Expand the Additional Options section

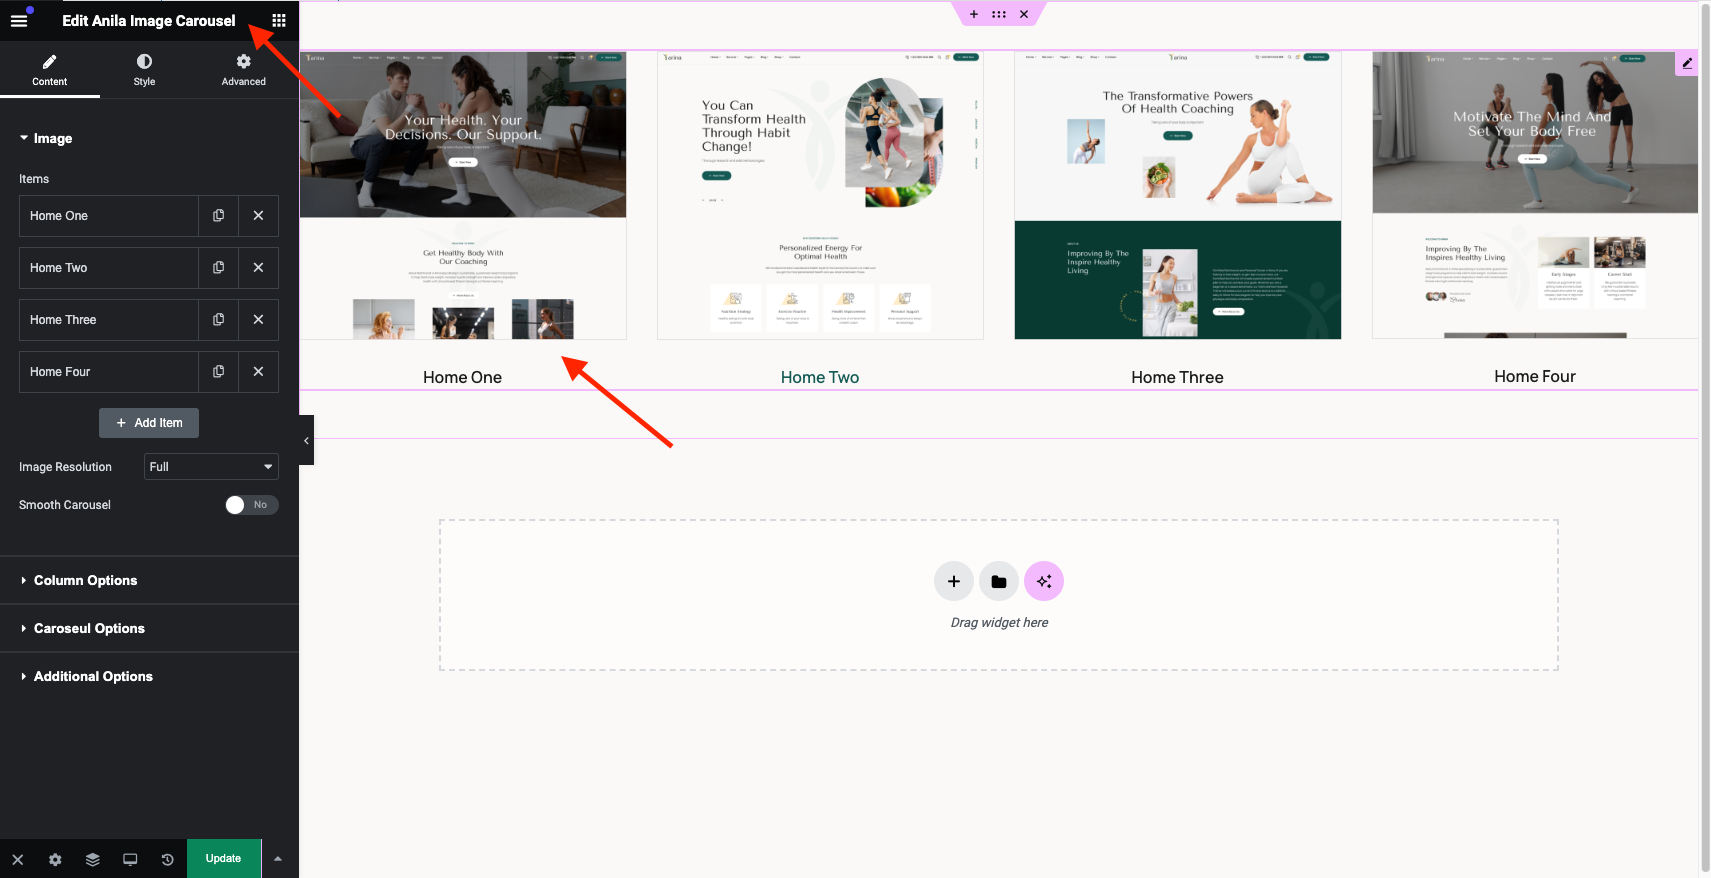[93, 676]
